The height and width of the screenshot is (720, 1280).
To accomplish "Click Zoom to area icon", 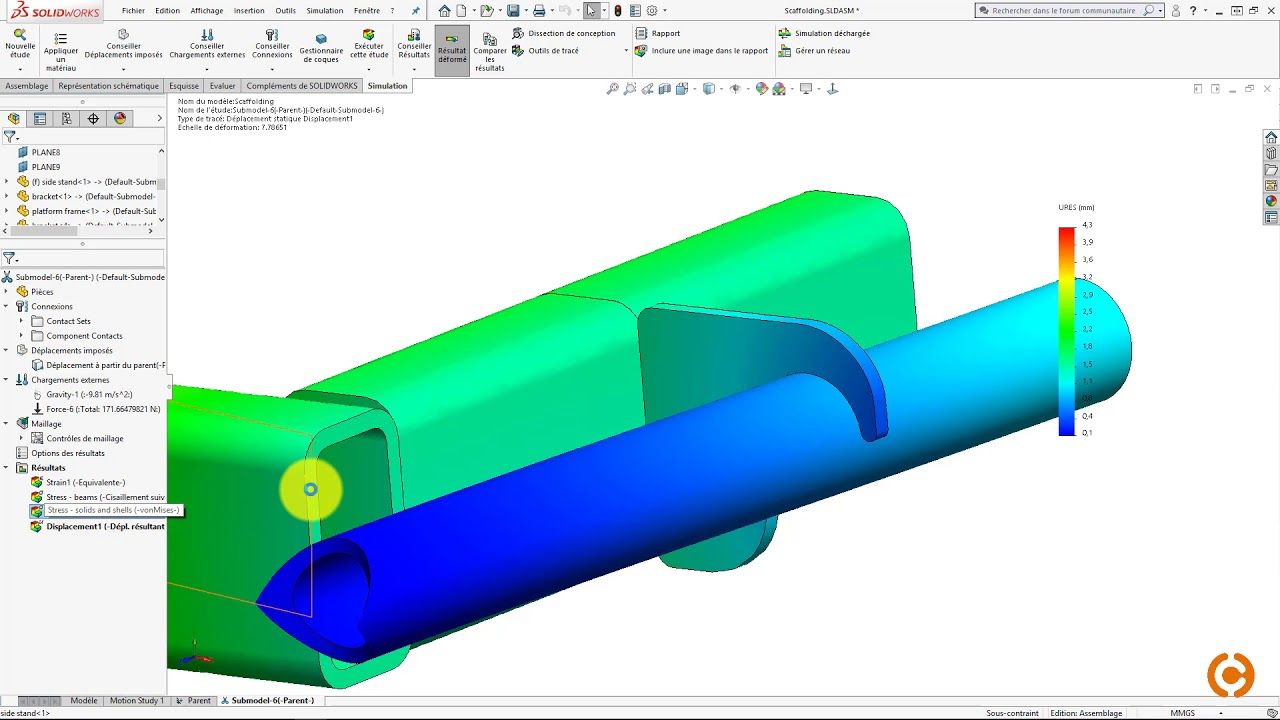I will tap(630, 89).
